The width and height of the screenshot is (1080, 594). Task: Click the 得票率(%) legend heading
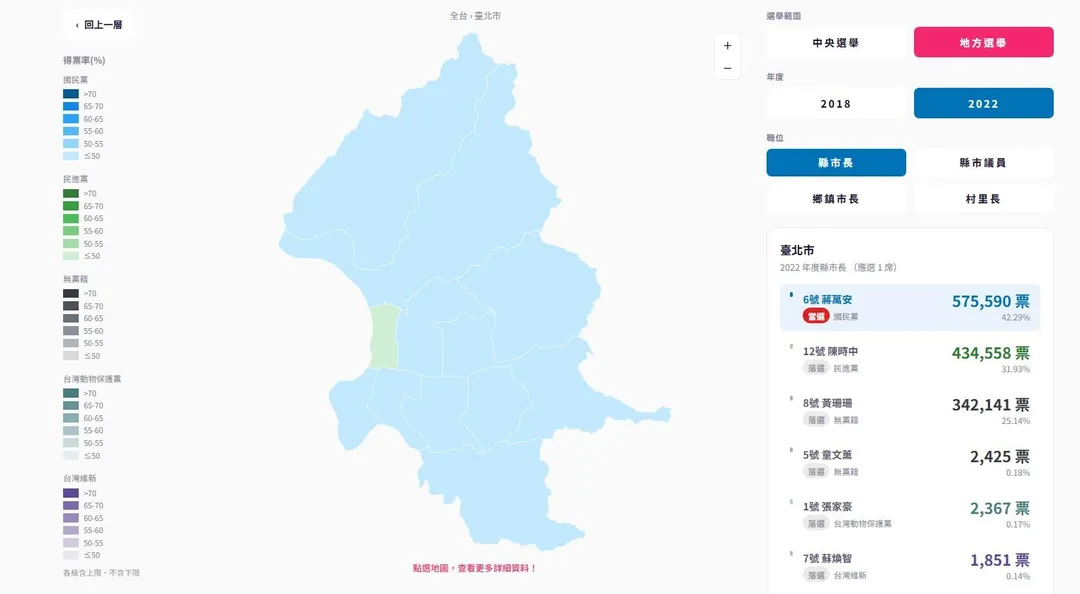tap(84, 61)
